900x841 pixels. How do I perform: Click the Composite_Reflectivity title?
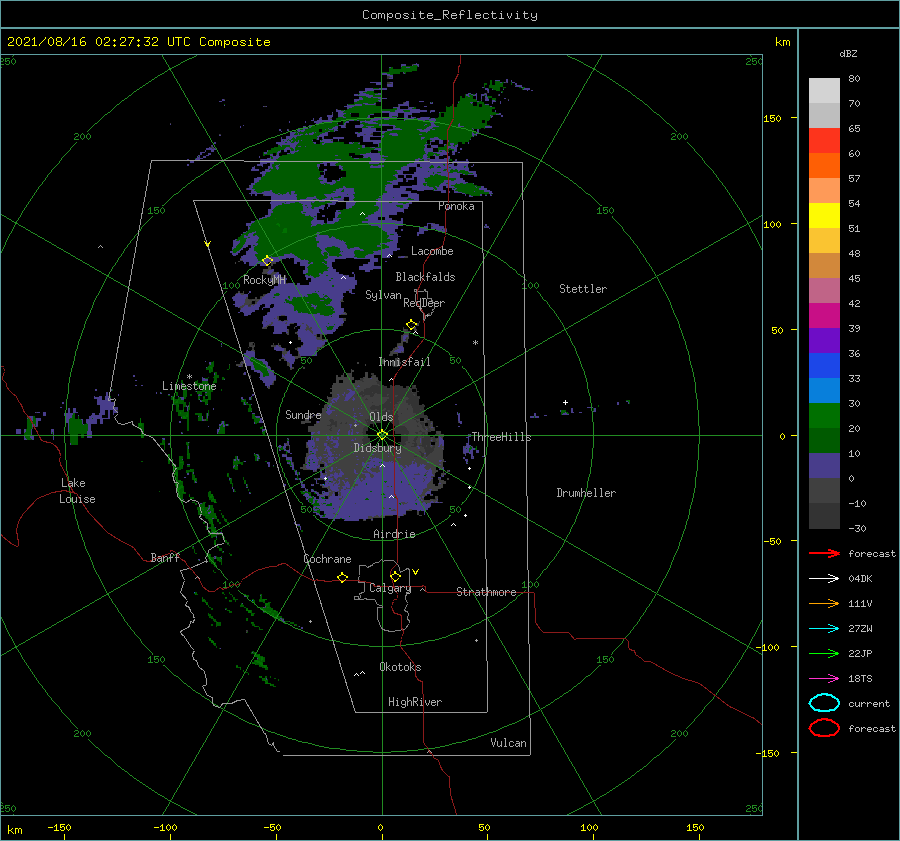pos(450,15)
